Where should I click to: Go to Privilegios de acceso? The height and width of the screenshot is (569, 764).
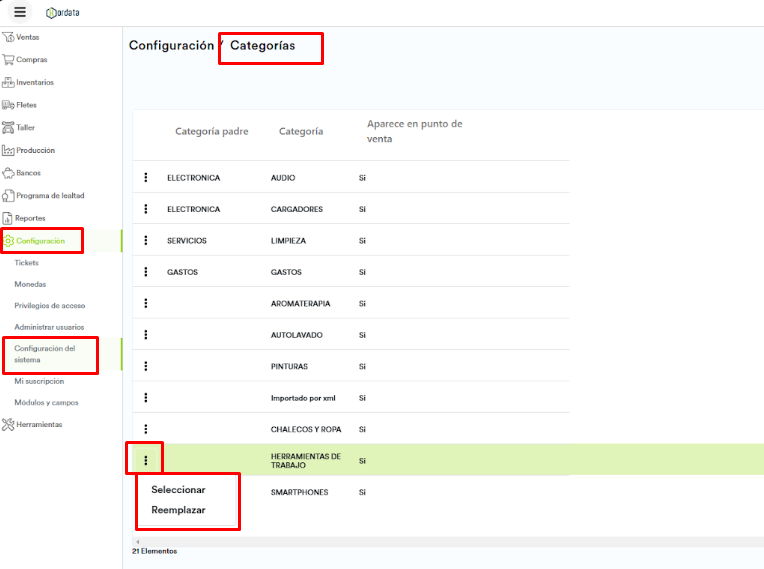coord(49,305)
